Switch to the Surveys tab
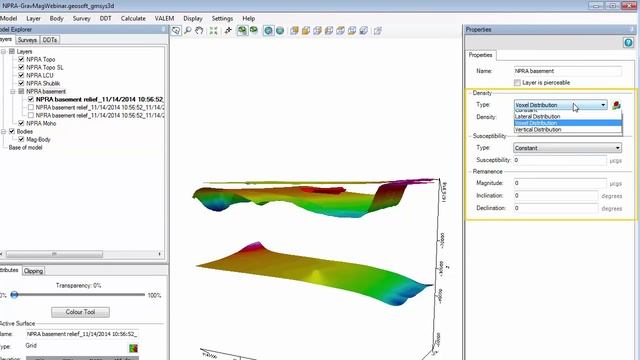 click(x=27, y=40)
